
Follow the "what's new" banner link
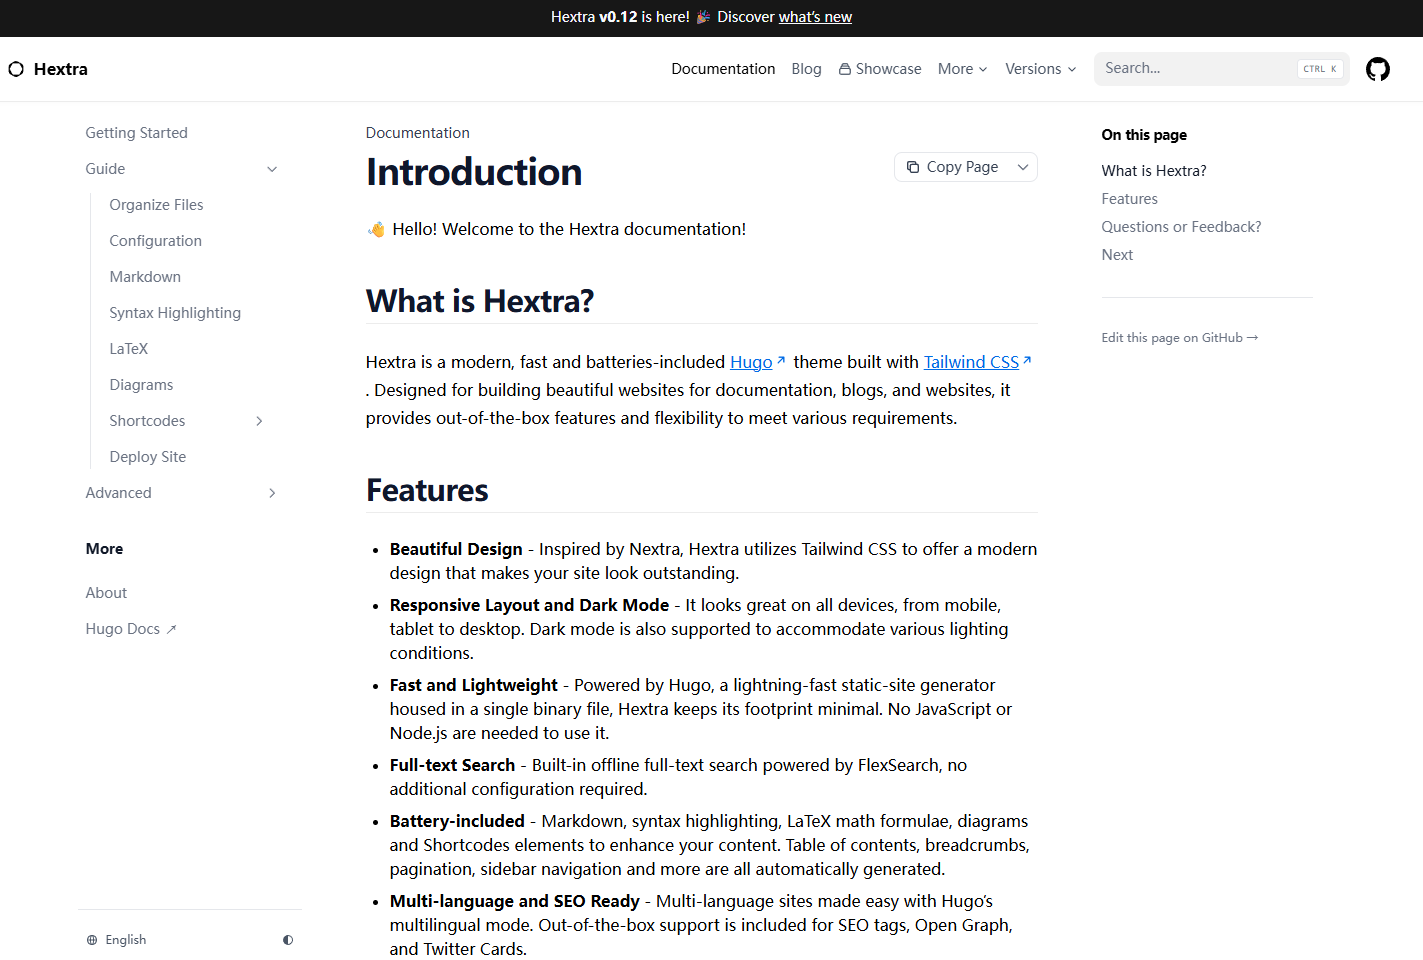815,17
